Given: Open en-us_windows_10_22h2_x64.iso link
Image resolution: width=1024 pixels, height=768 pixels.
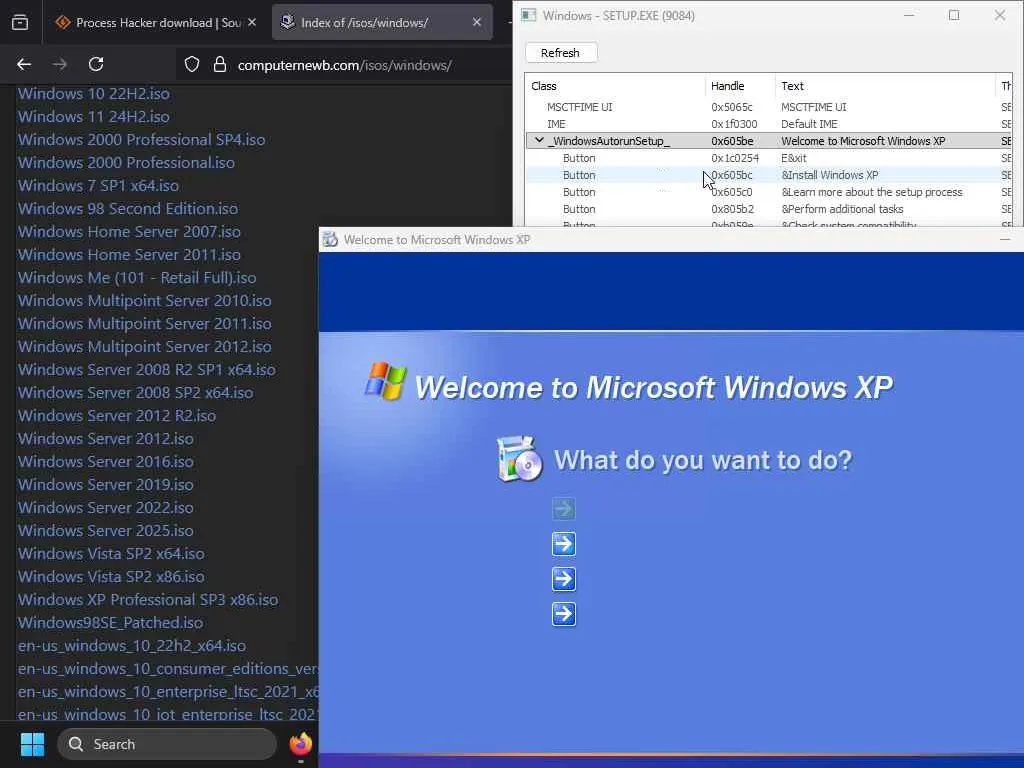Looking at the screenshot, I should click(132, 646).
